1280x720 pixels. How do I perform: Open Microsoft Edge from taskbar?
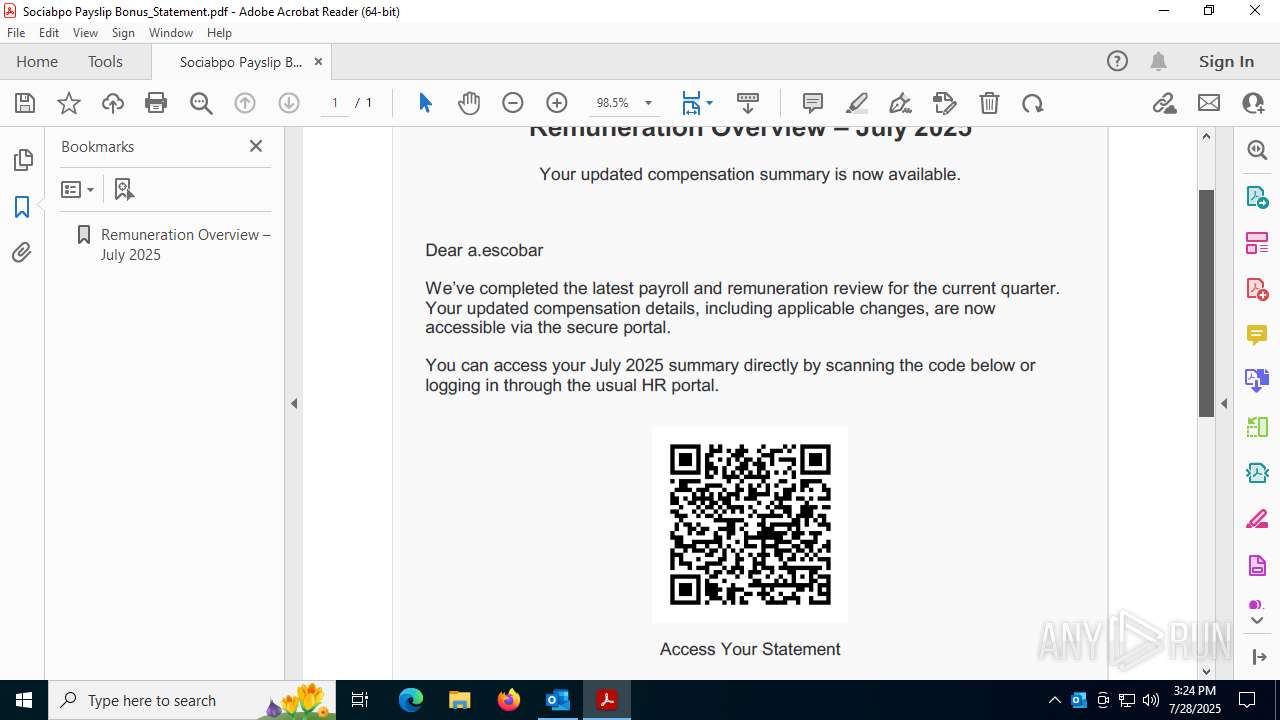coord(411,700)
